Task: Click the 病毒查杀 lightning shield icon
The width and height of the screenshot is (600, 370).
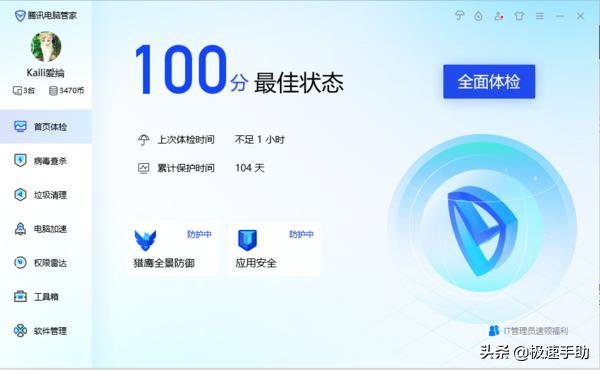Action: click(x=20, y=160)
